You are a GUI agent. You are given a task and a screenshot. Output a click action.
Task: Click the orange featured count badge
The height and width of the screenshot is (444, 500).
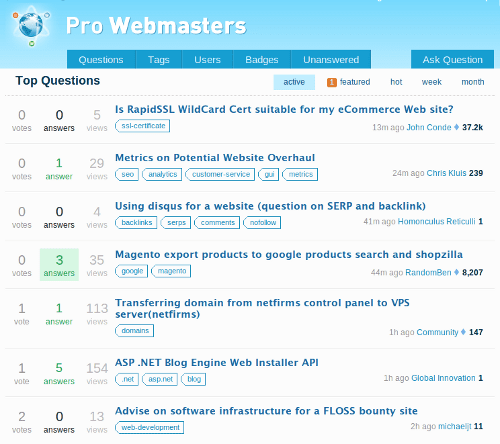[332, 82]
